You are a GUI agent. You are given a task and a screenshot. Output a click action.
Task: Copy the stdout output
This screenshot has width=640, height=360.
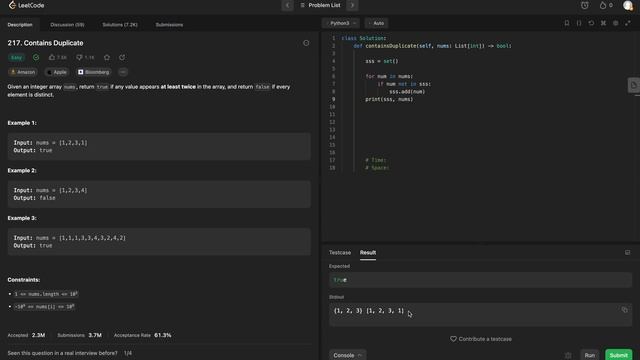point(624,310)
